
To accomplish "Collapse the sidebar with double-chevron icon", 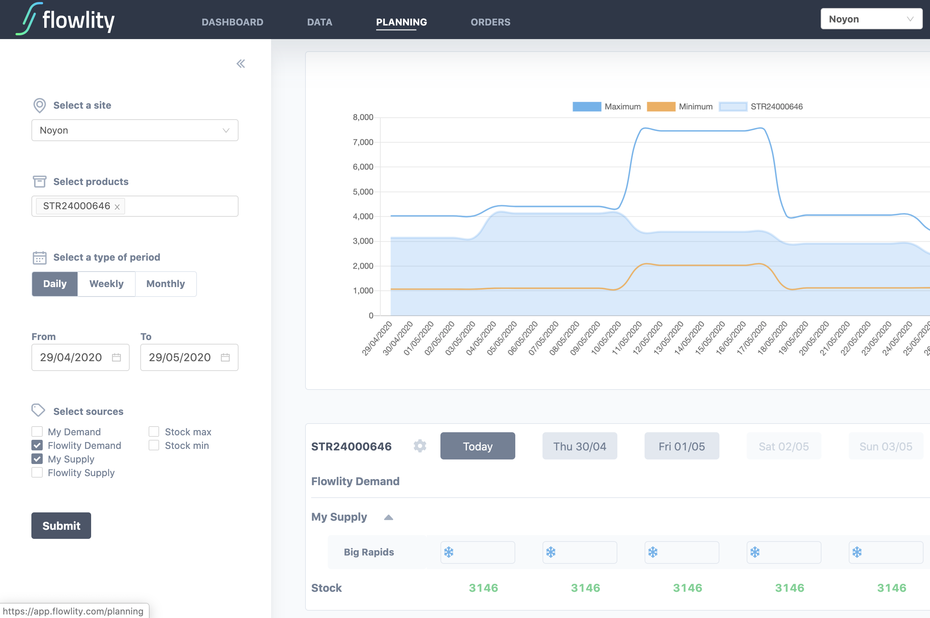I will 241,63.
